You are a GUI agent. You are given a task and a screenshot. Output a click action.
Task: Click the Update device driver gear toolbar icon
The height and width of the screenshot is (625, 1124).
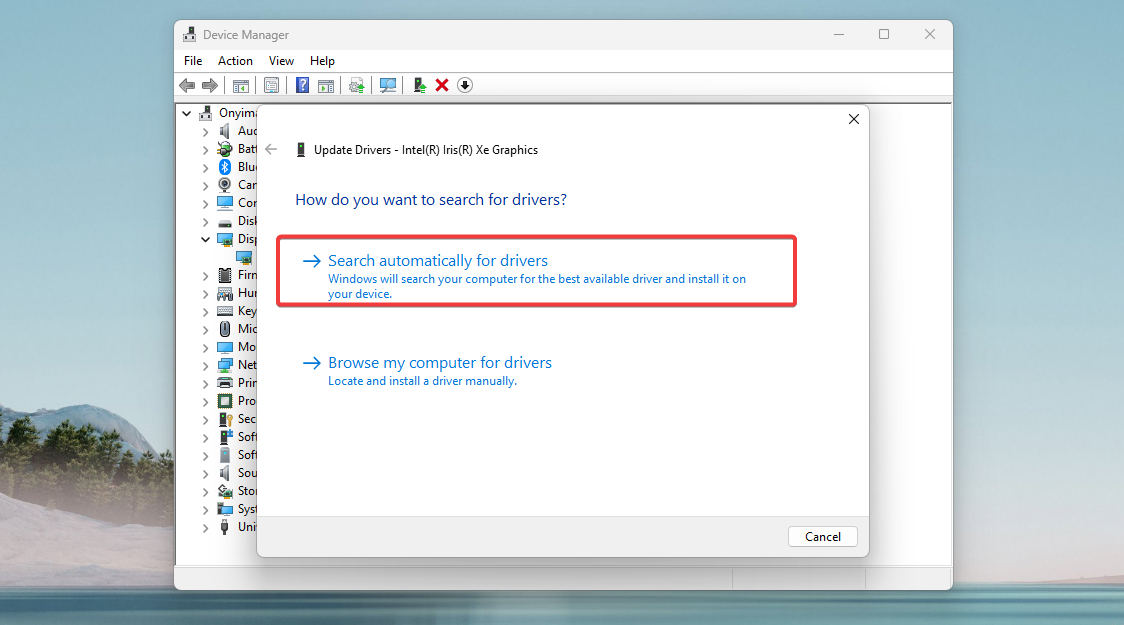[x=356, y=85]
